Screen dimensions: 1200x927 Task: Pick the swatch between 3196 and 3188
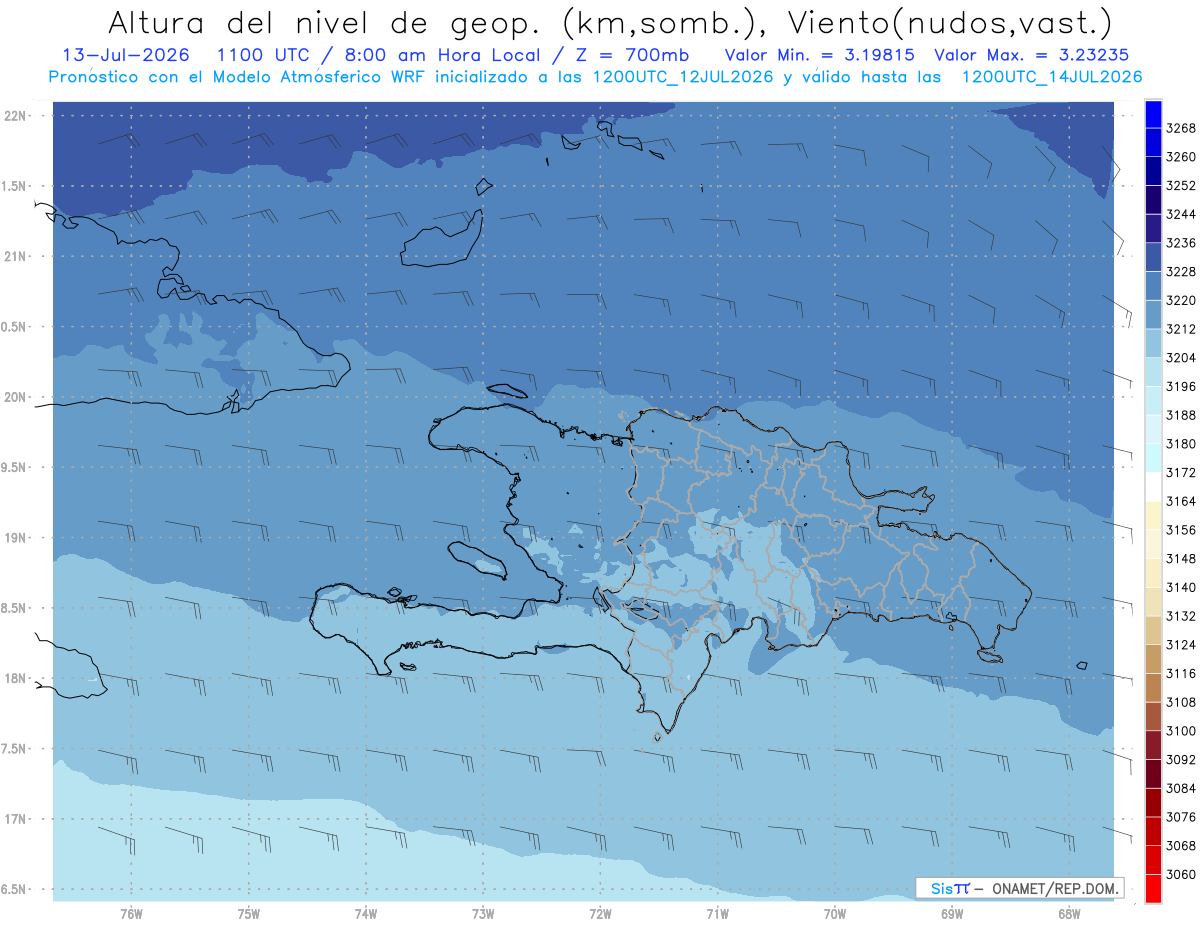point(1153,401)
